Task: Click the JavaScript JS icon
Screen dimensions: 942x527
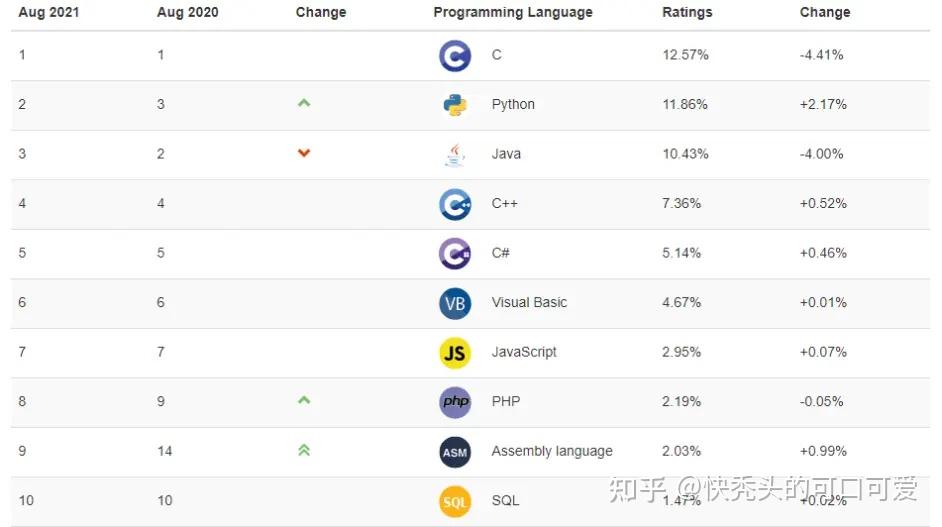Action: [x=455, y=352]
